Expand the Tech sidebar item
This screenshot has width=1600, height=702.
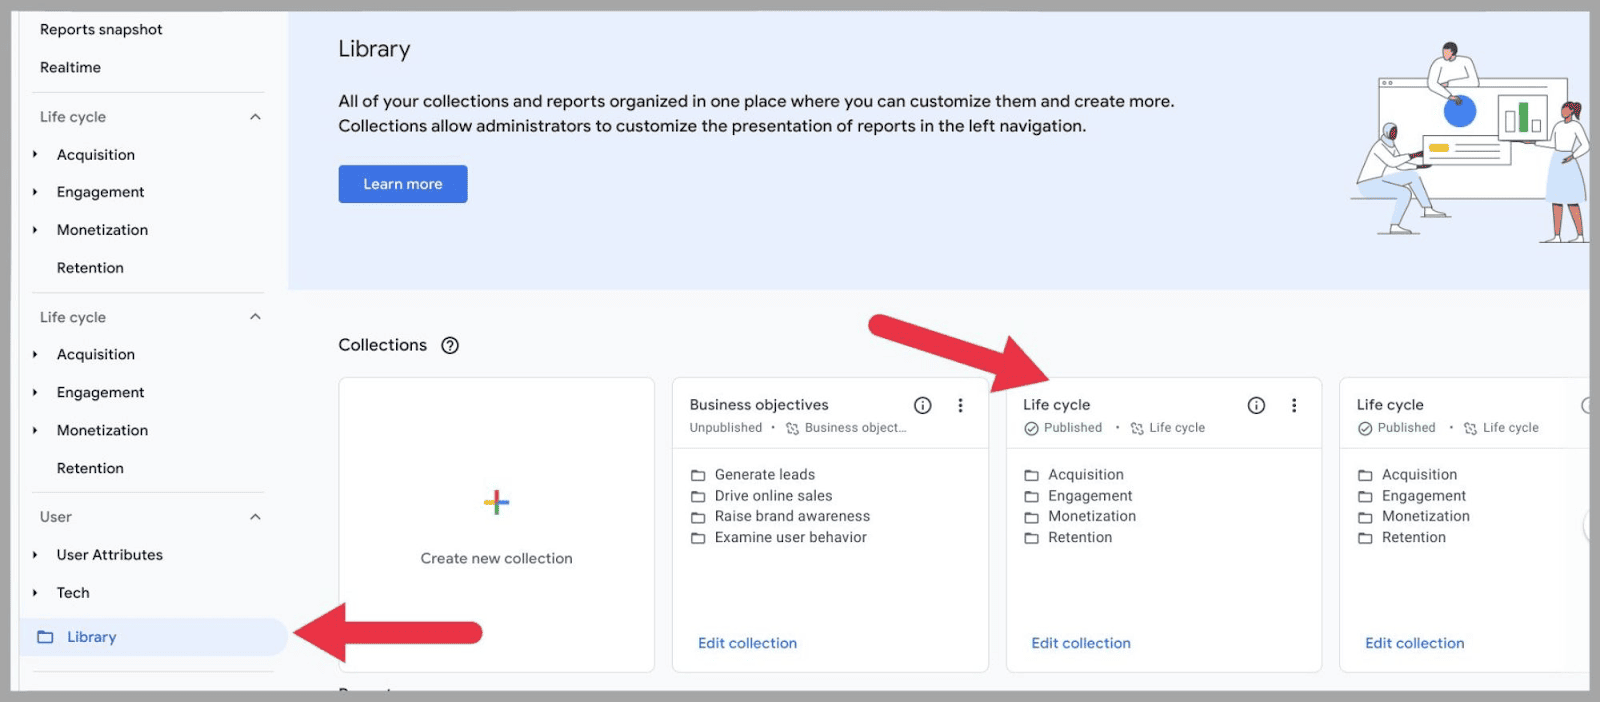tap(35, 593)
